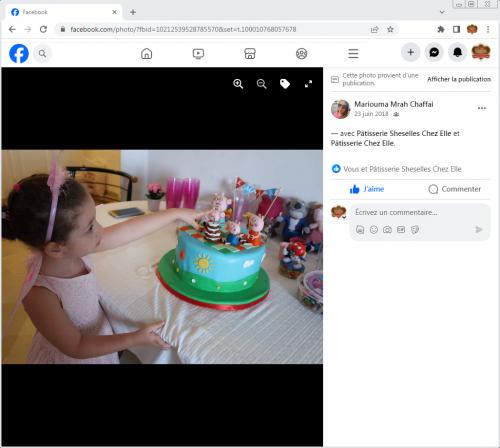
Task: Open a new browser tab
Action: point(133,12)
